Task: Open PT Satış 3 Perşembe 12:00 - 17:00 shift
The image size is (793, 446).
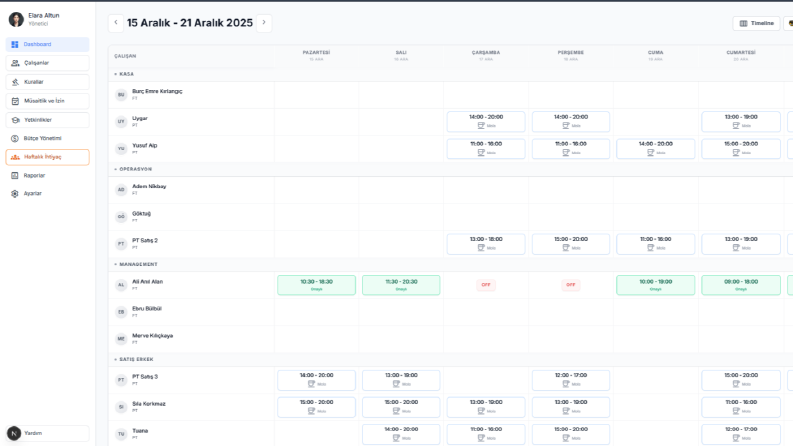Action: [570, 380]
